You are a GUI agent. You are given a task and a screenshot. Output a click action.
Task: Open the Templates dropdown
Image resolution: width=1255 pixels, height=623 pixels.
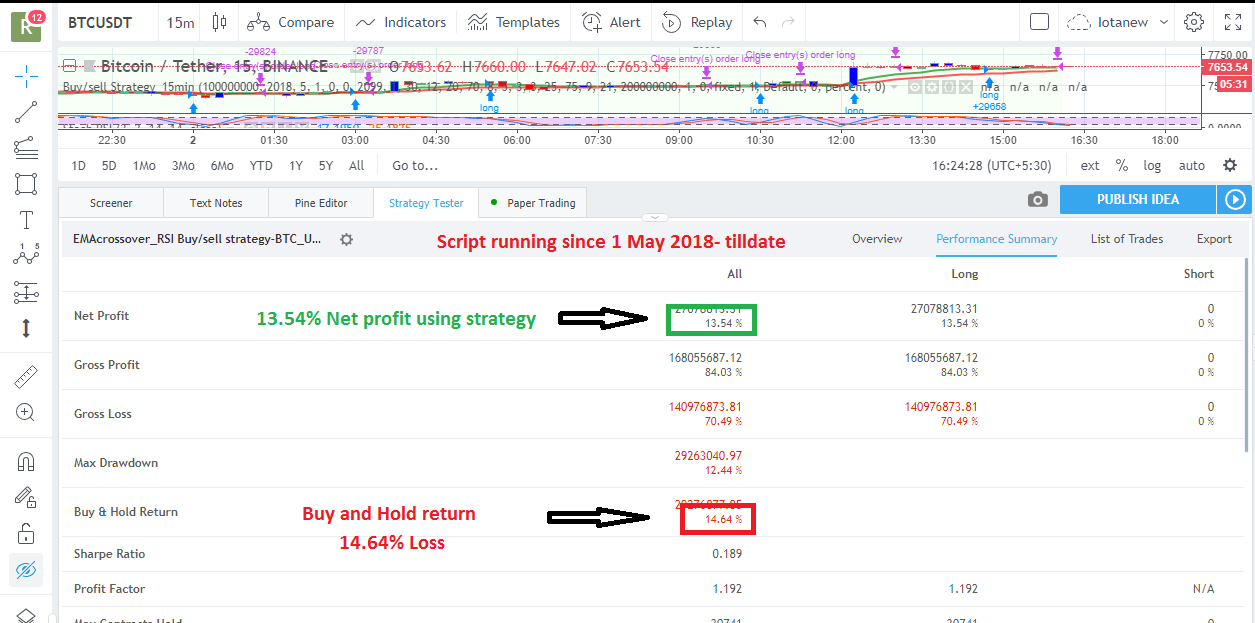514,22
